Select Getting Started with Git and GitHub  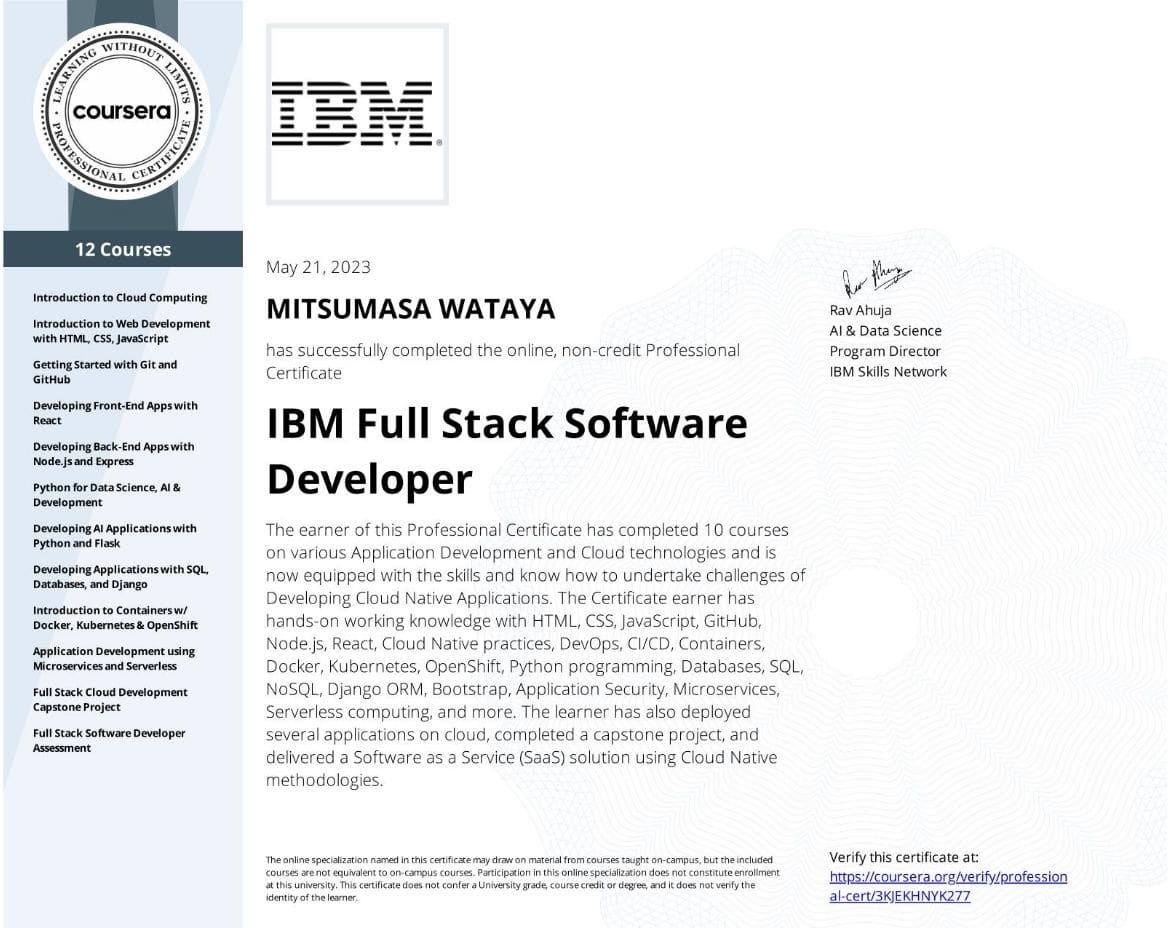point(105,372)
